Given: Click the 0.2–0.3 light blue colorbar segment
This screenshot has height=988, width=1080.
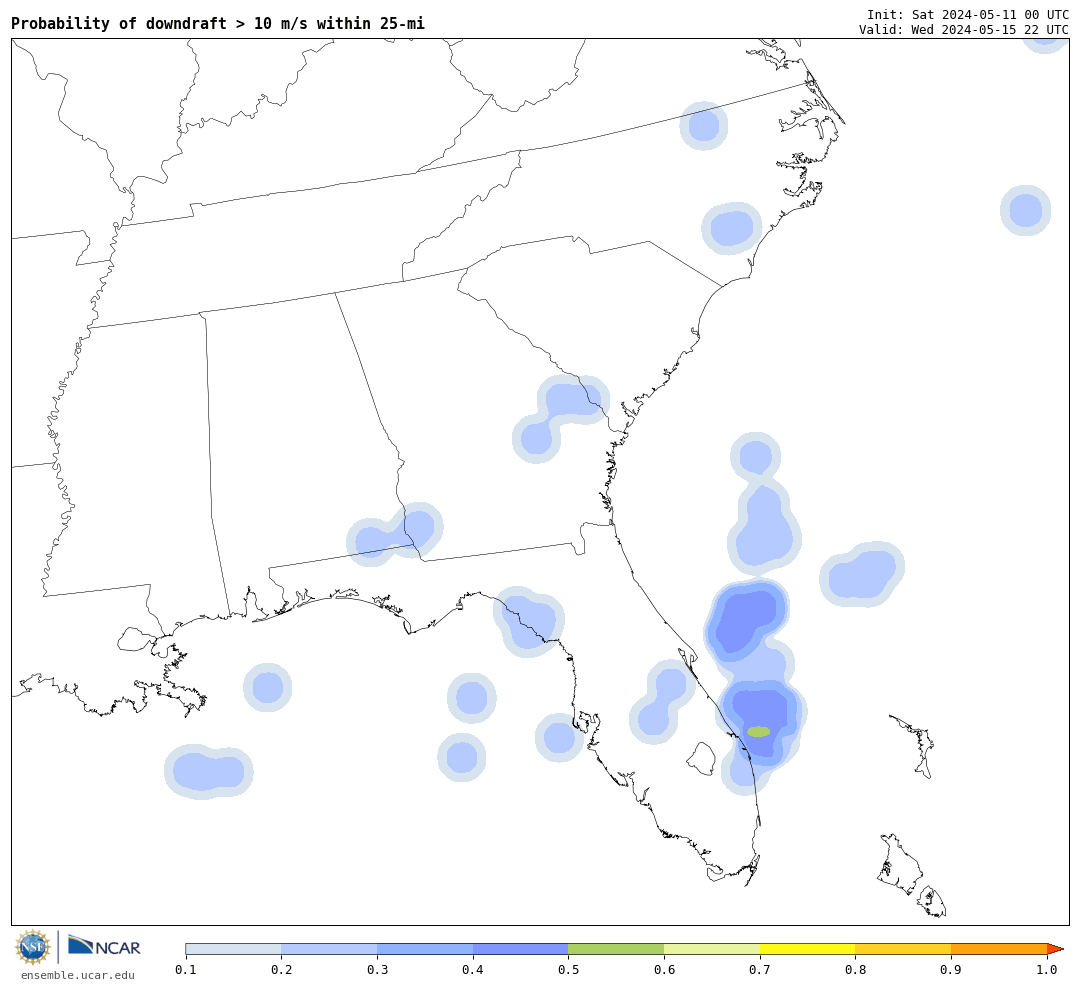Looking at the screenshot, I should 329,949.
